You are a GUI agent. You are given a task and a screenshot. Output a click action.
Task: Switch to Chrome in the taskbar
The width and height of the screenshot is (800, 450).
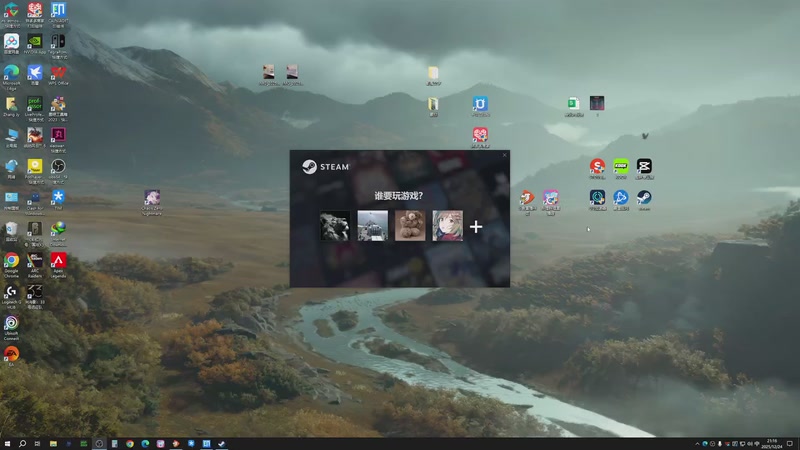[x=130, y=444]
